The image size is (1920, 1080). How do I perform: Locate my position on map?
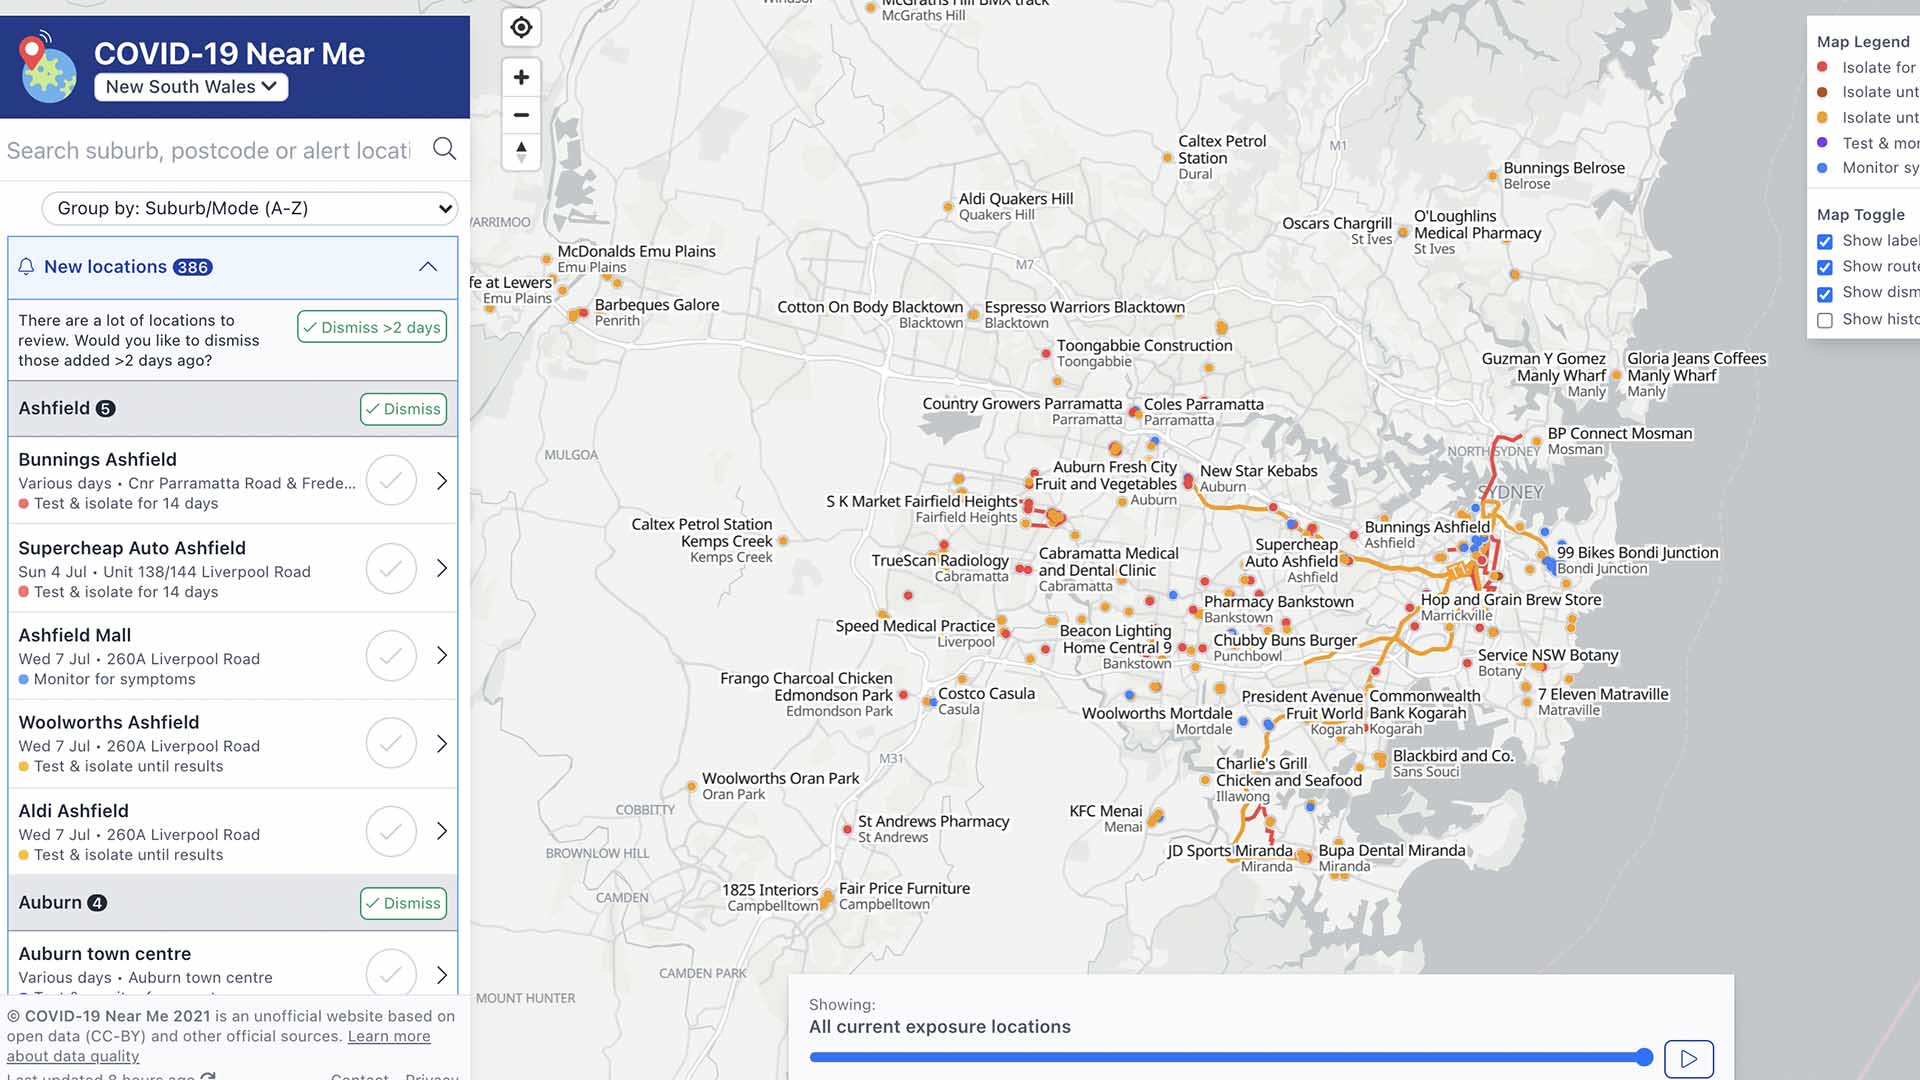521,27
